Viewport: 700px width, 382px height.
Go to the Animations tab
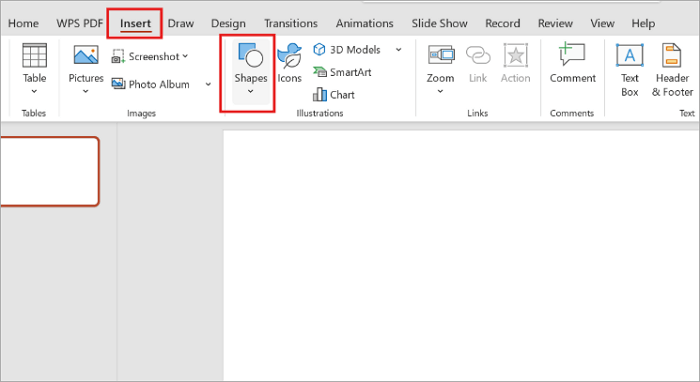tap(364, 23)
